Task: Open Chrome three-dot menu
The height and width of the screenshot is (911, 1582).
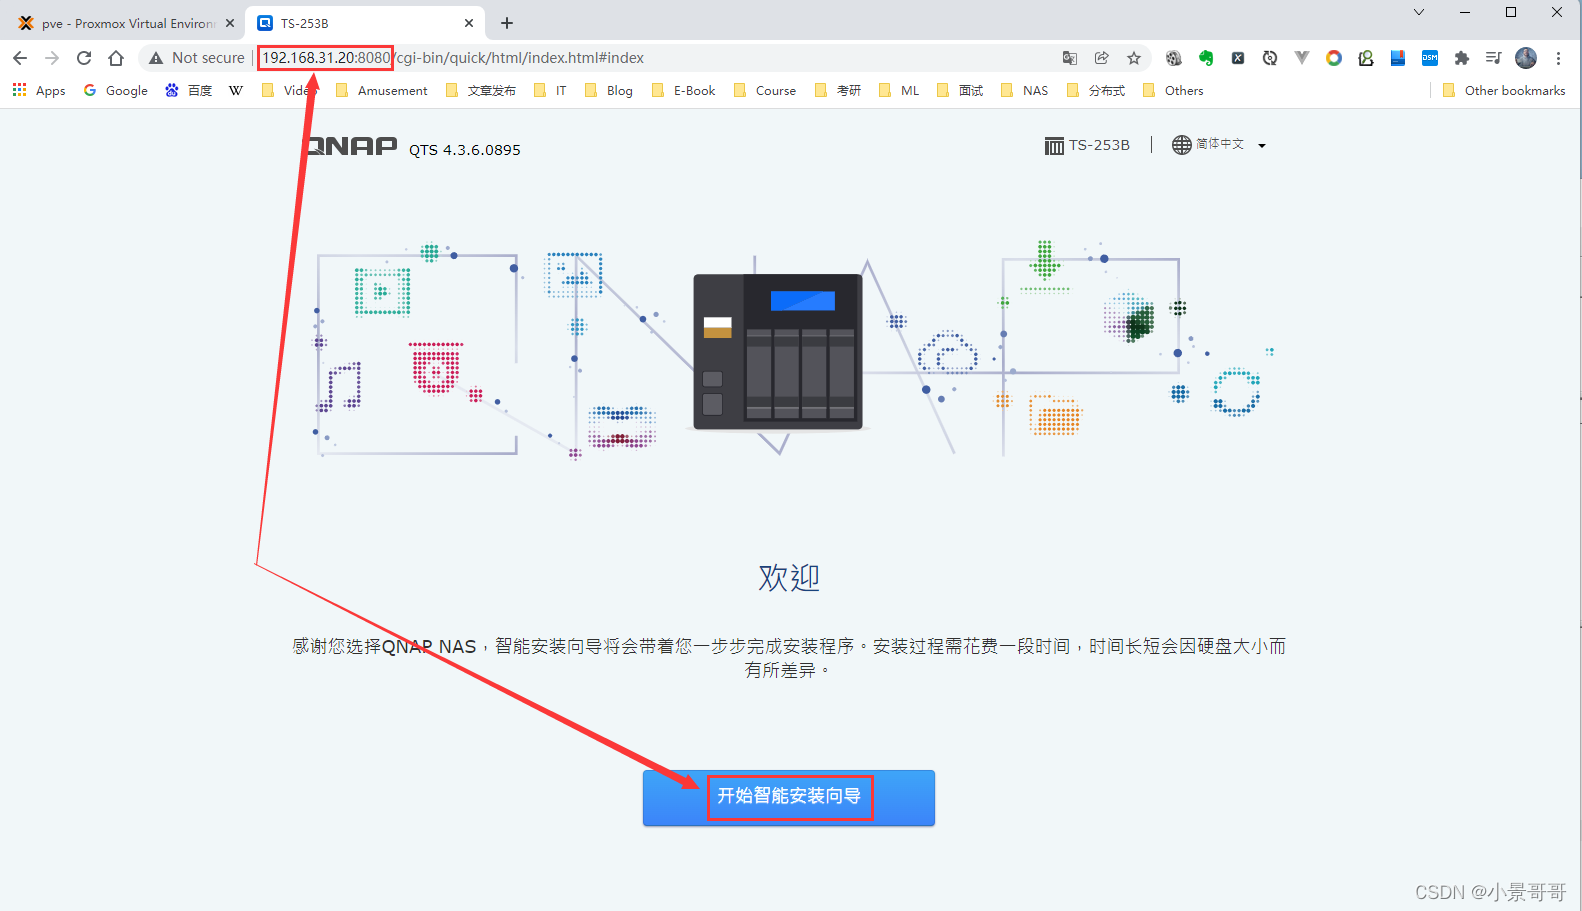Action: click(x=1558, y=58)
